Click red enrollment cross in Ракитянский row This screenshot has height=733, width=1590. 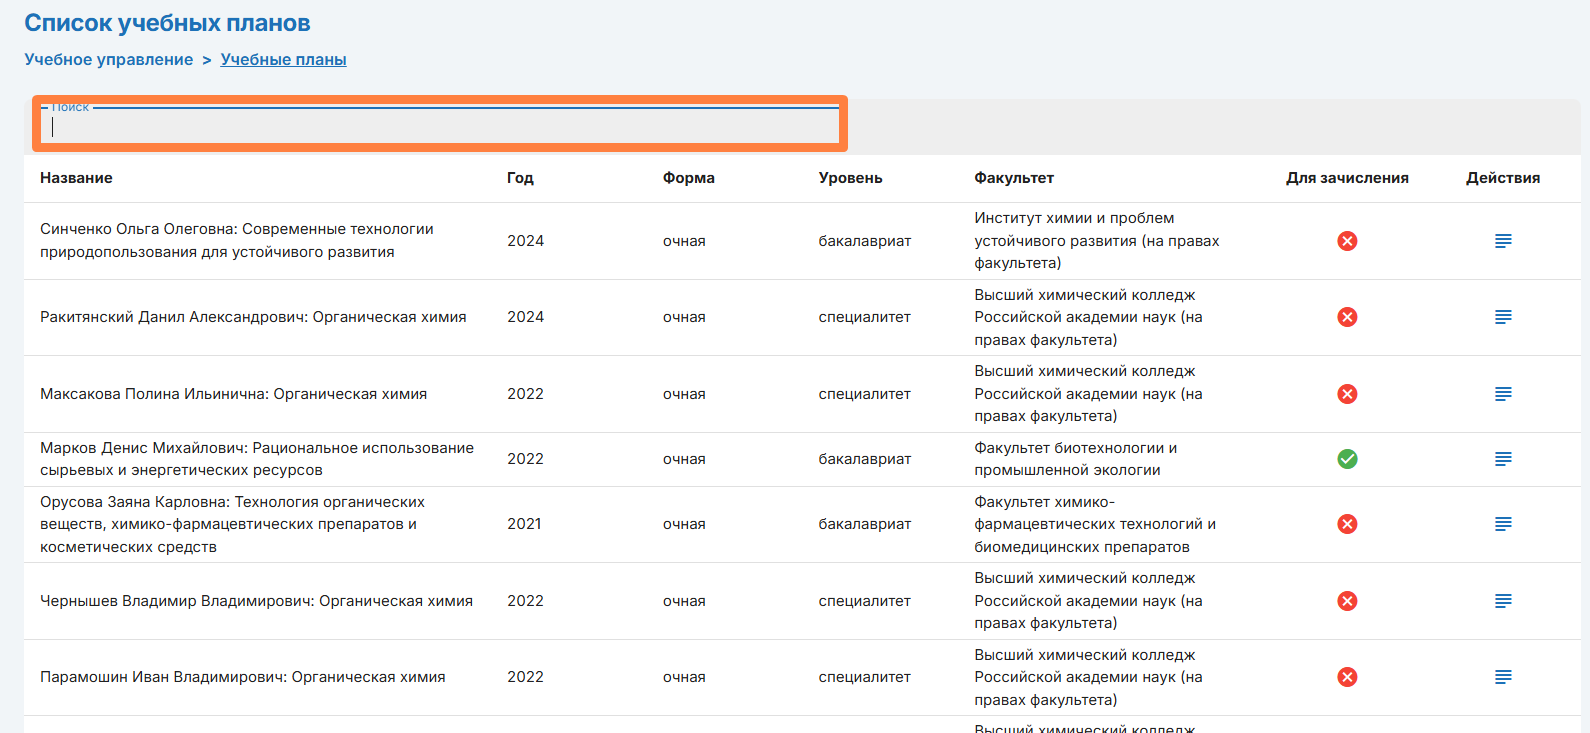tap(1347, 317)
